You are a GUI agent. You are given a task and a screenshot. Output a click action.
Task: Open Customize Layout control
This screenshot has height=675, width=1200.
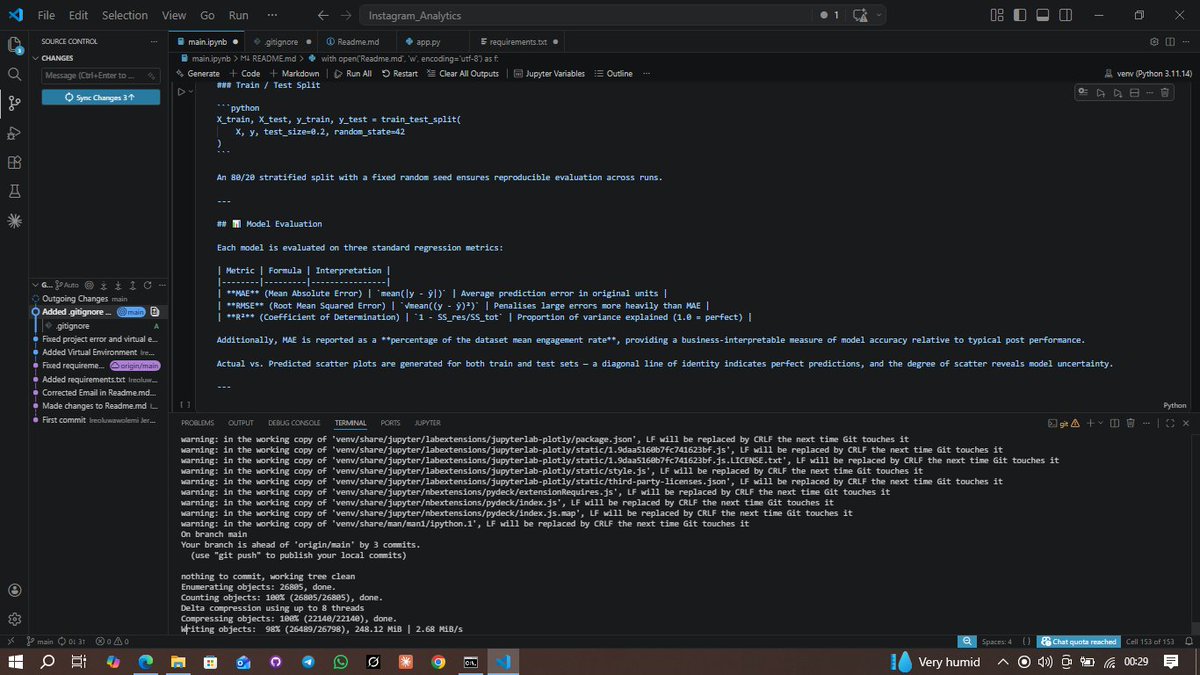point(997,15)
